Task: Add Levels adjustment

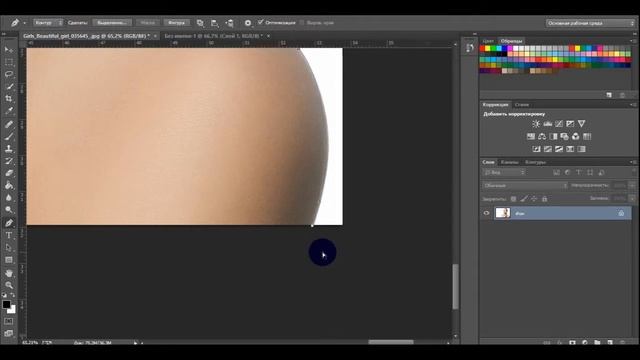Action: pyautogui.click(x=547, y=124)
